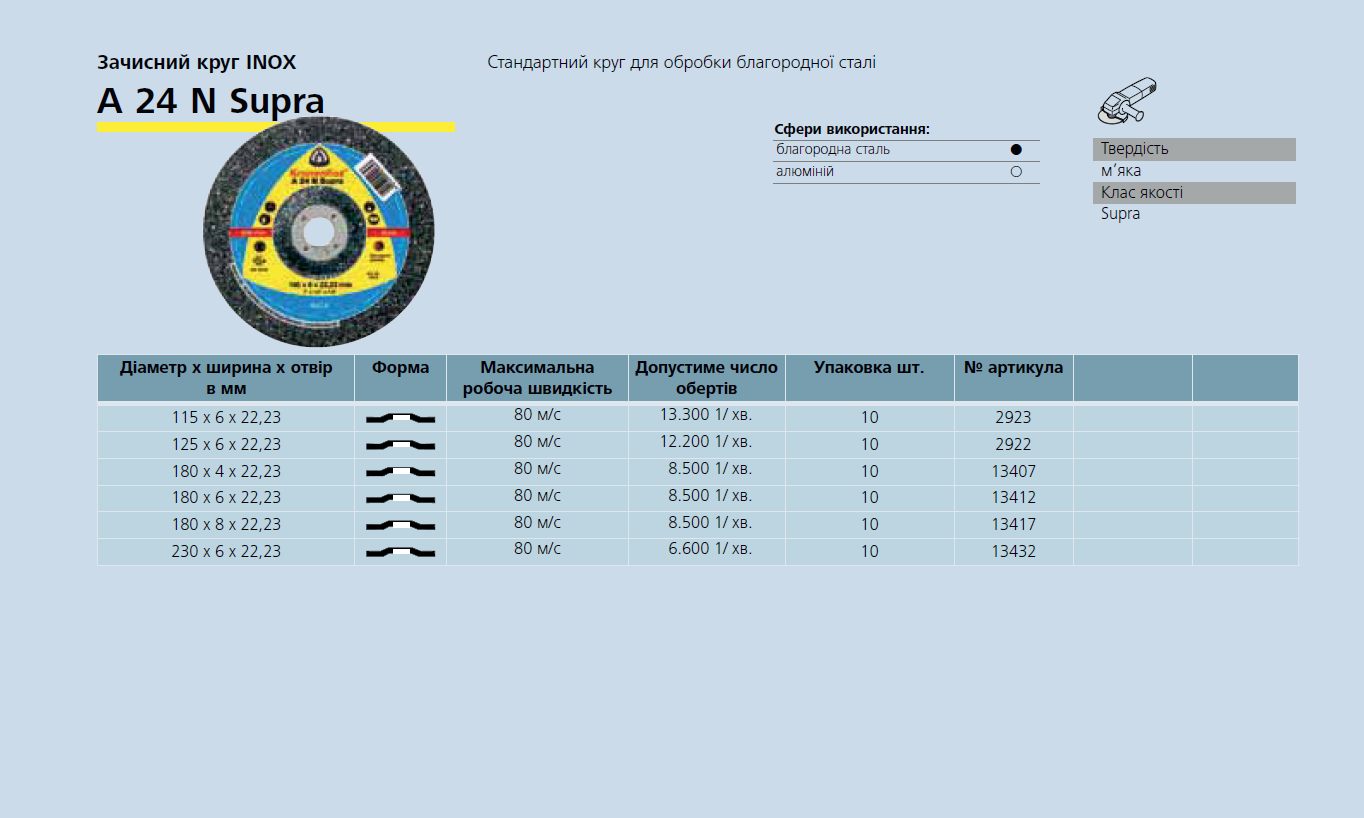Click the 'м'яка' hardness value
This screenshot has height=818, width=1364.
point(1121,171)
